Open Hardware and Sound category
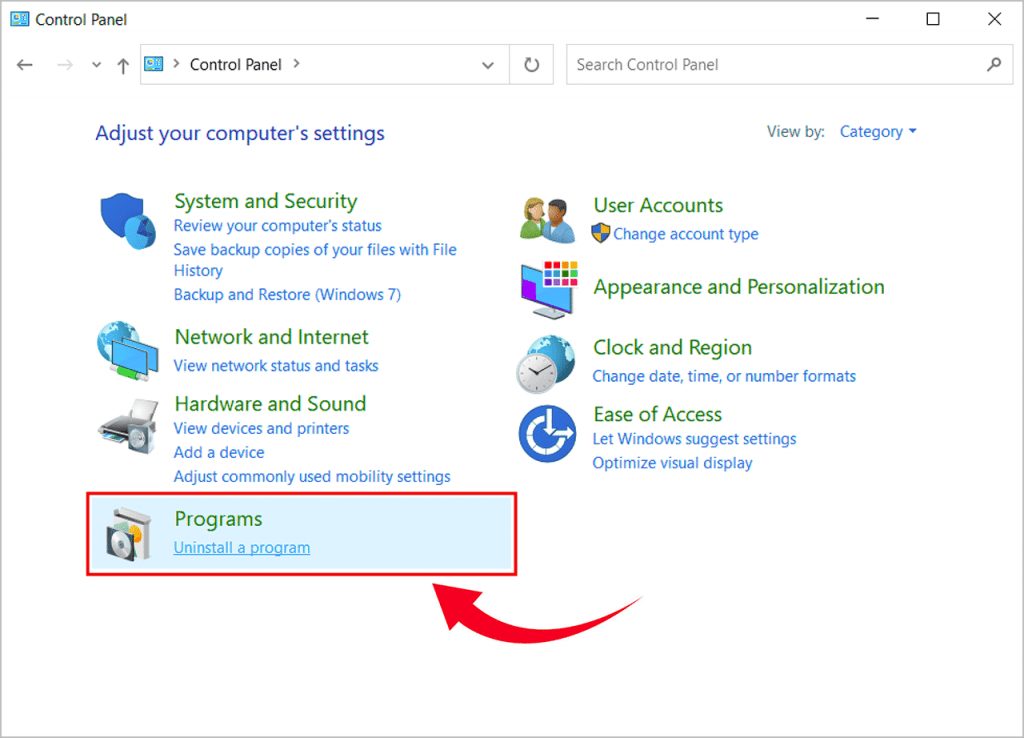 click(270, 404)
